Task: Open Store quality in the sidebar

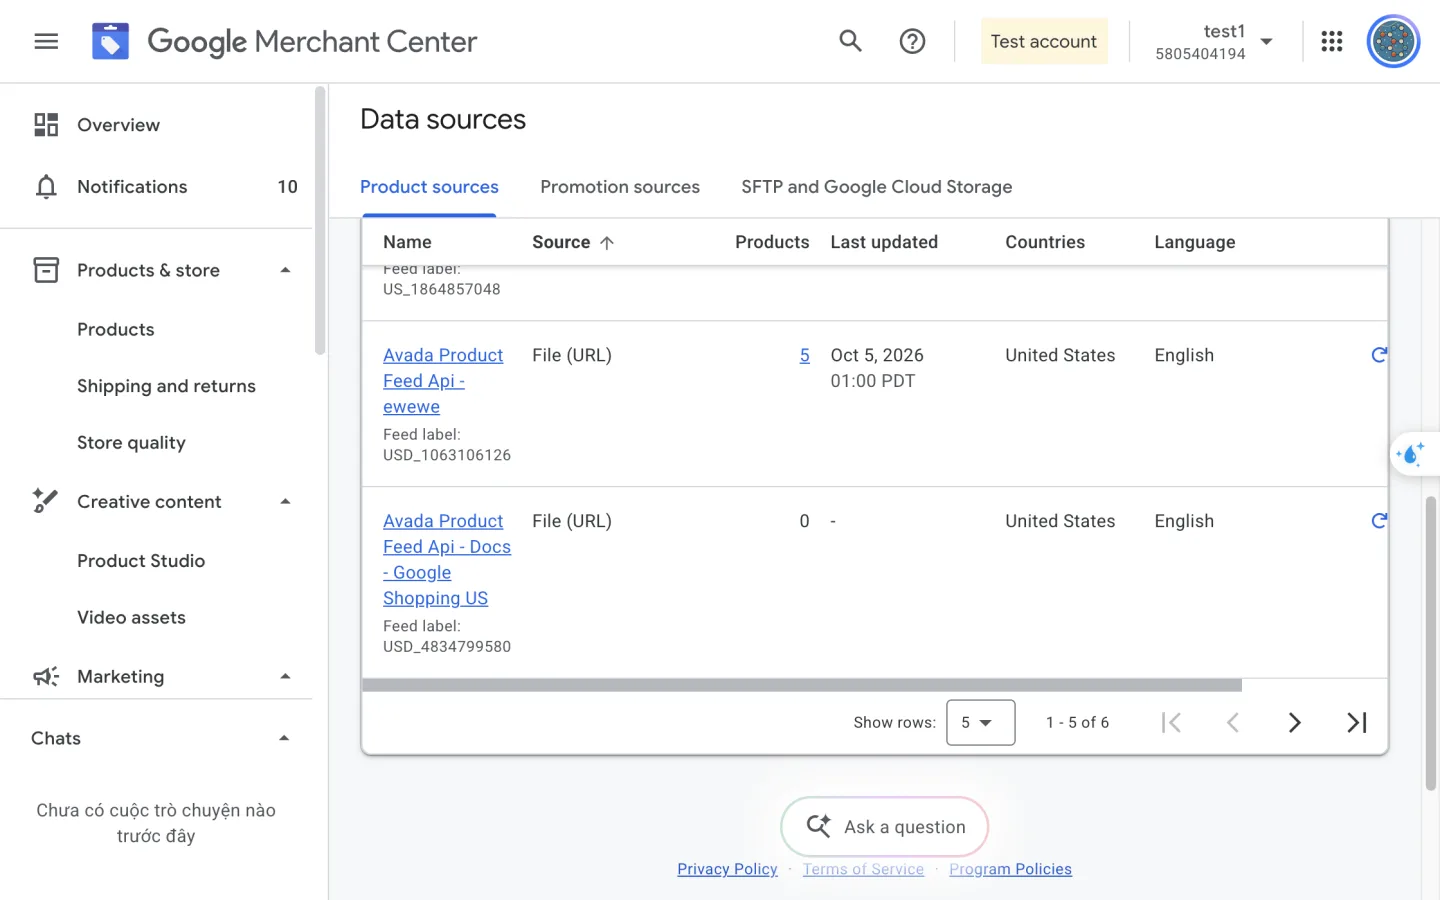Action: pyautogui.click(x=131, y=442)
